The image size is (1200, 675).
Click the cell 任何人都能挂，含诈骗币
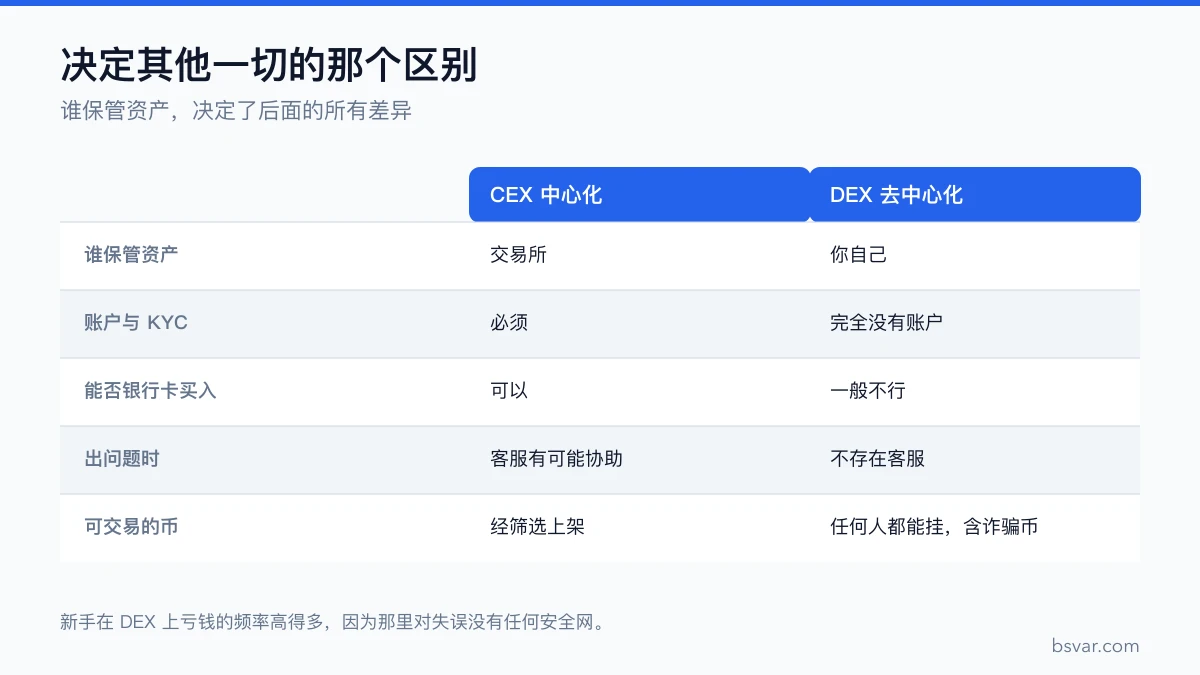(x=934, y=527)
